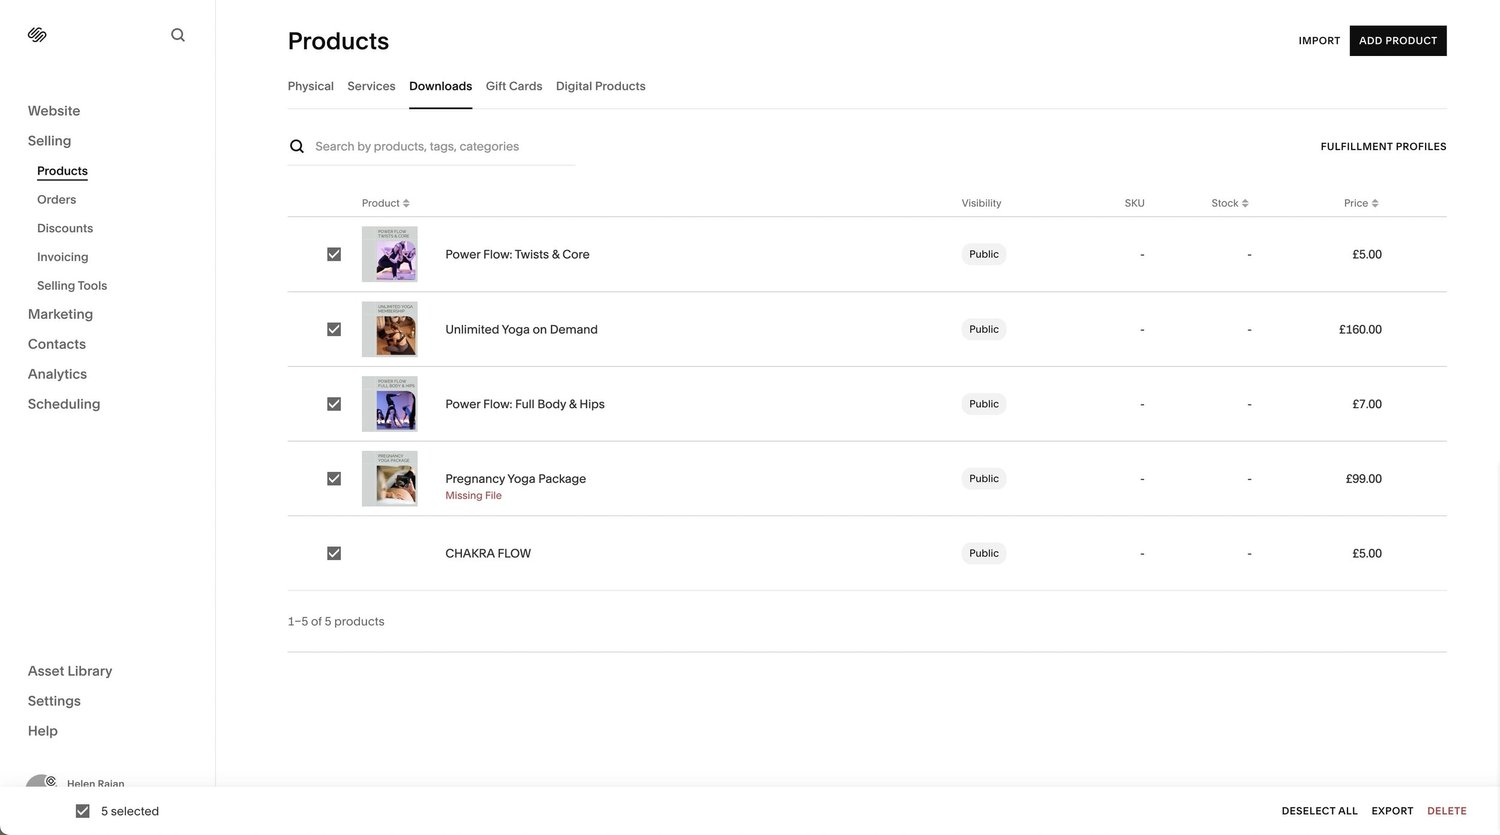This screenshot has height=835, width=1500.
Task: Open the Pregnancy Yoga Package thumbnail image
Action: pos(389,478)
